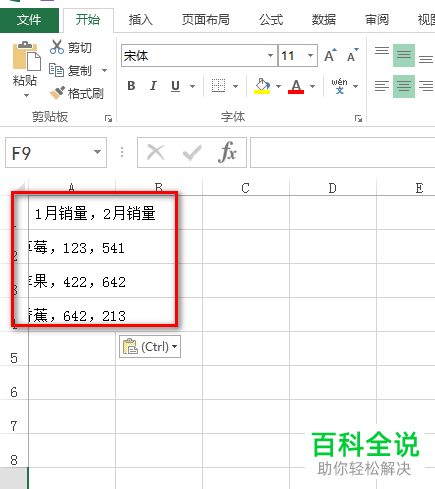435x489 pixels.
Task: Click the wén phonetic guide icon
Action: pos(339,86)
